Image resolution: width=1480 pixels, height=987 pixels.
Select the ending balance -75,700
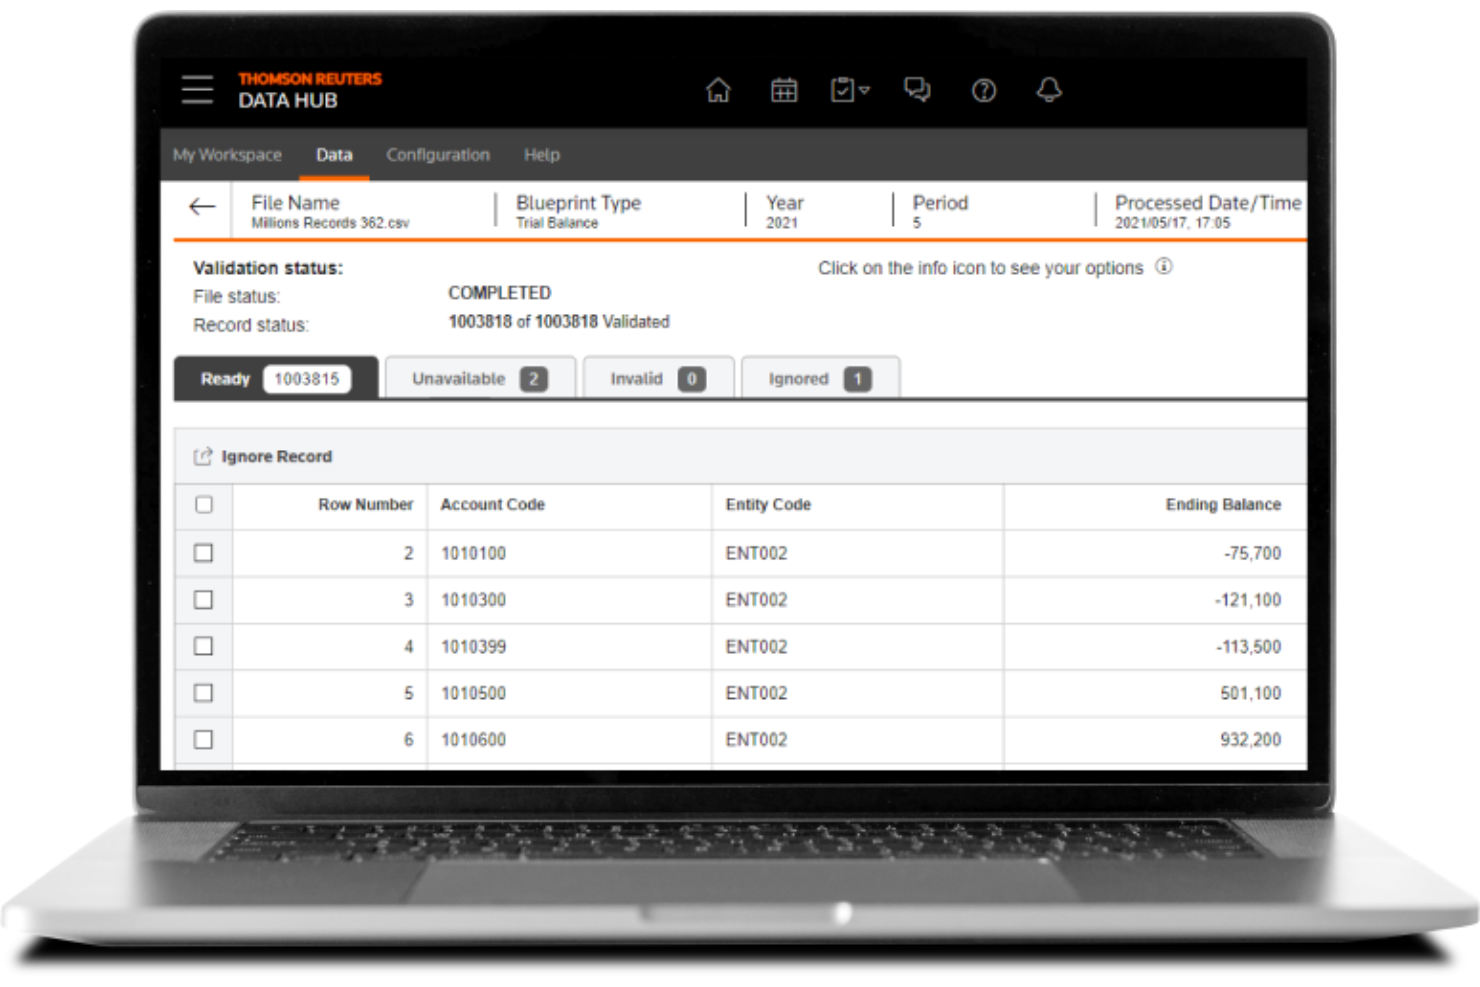point(1252,553)
